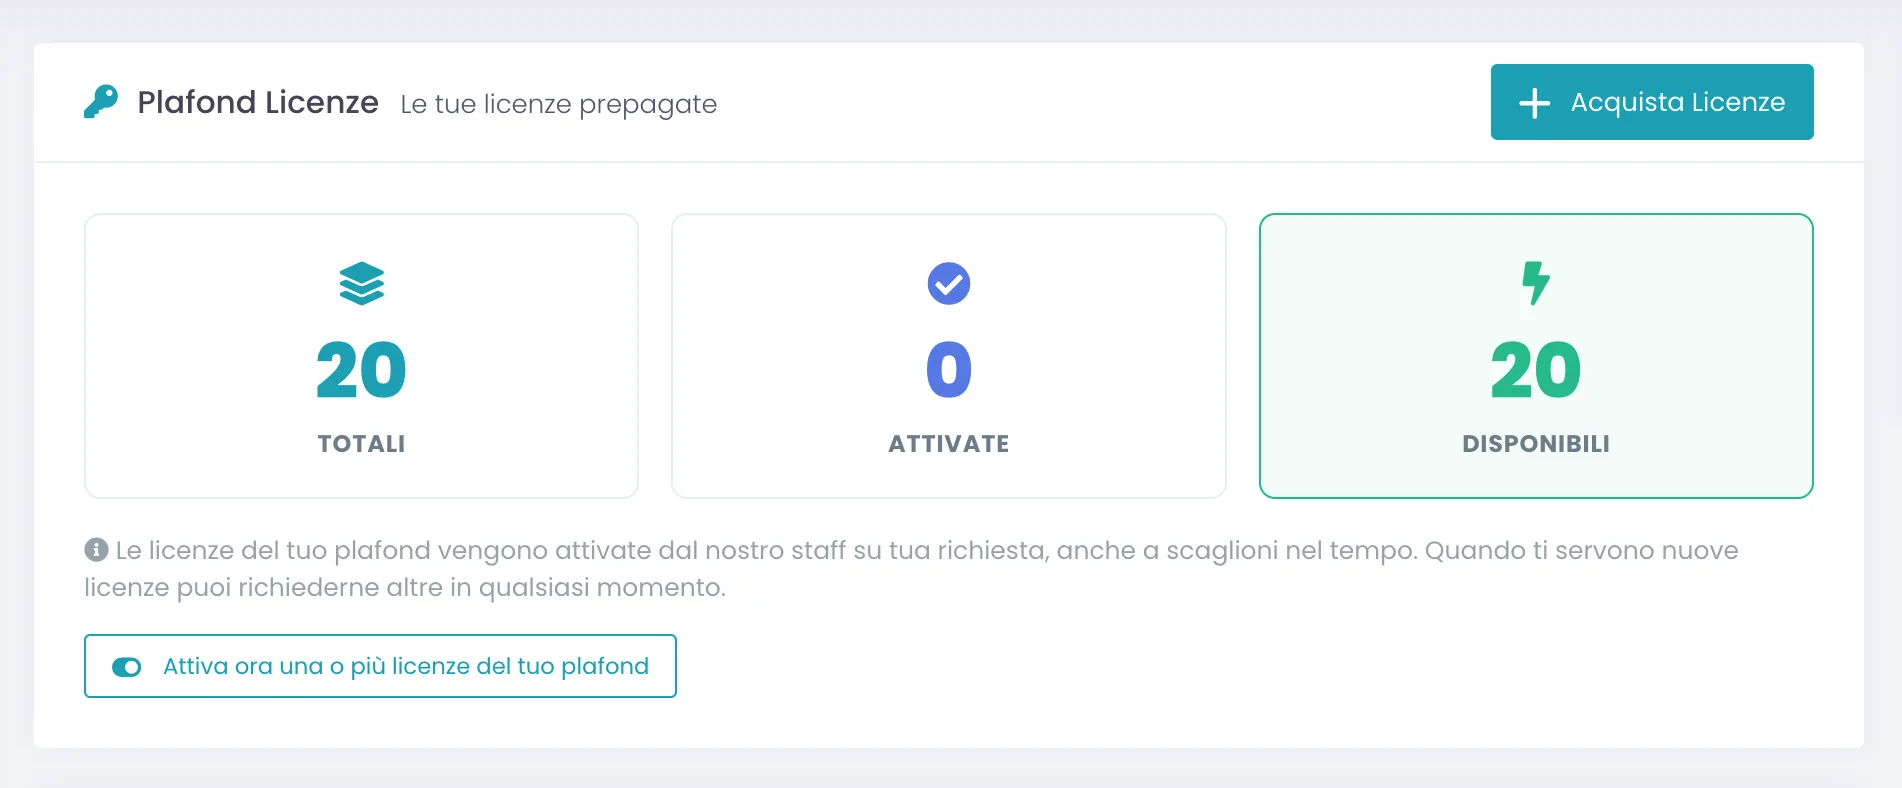
Task: Click the teal 20 total count
Action: (362, 371)
